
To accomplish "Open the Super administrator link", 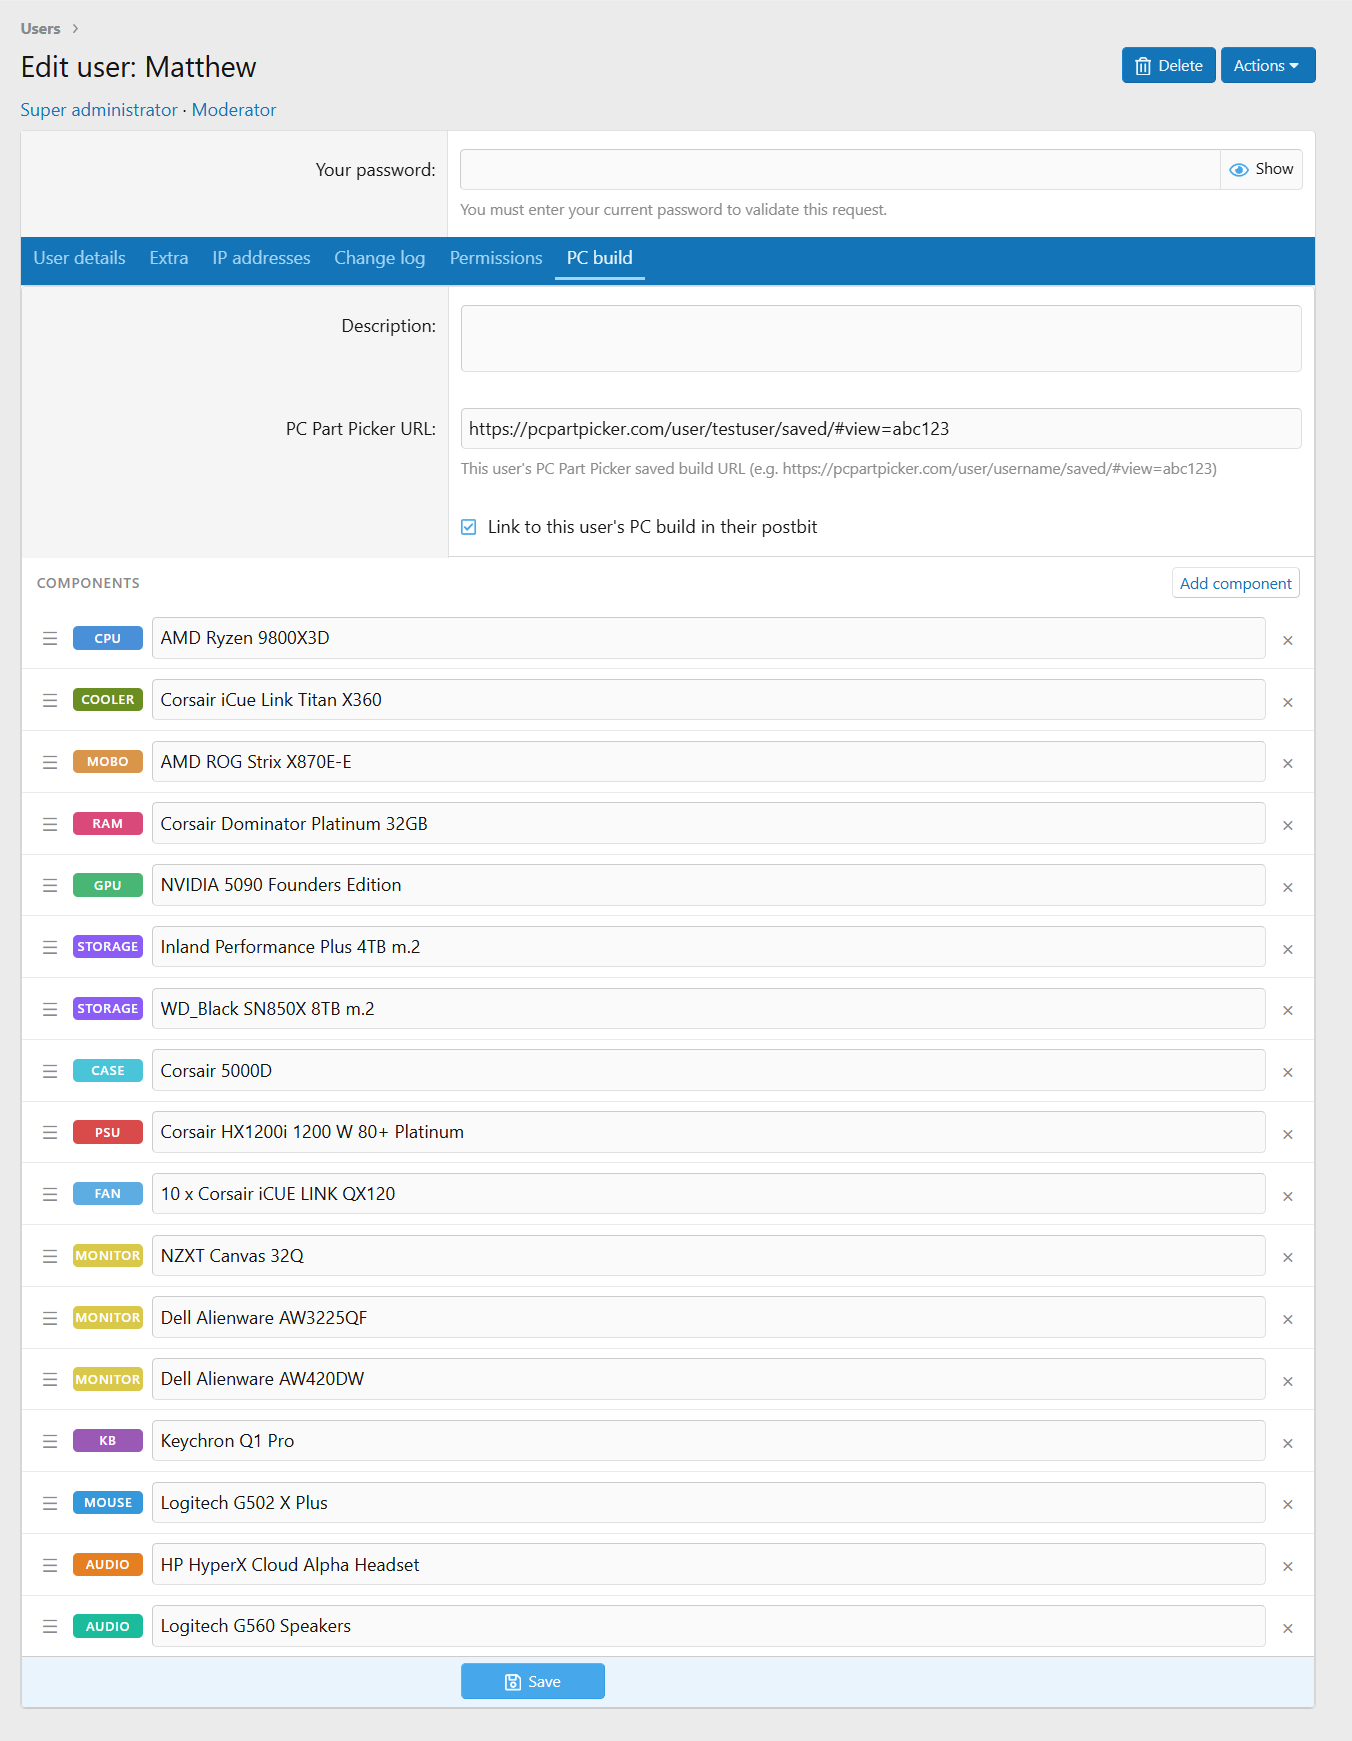I will (99, 110).
